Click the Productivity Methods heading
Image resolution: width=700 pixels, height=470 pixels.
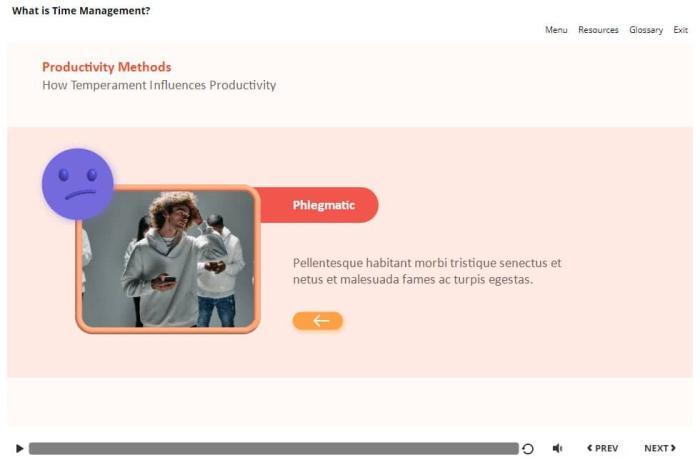107,67
